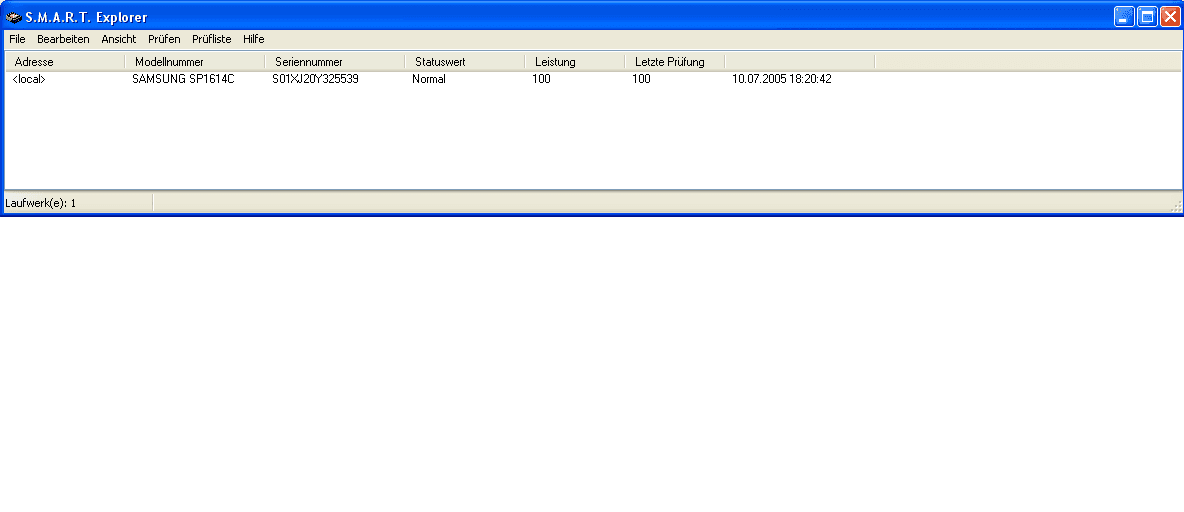The image size is (1184, 512).
Task: Open the File menu
Action: (17, 39)
